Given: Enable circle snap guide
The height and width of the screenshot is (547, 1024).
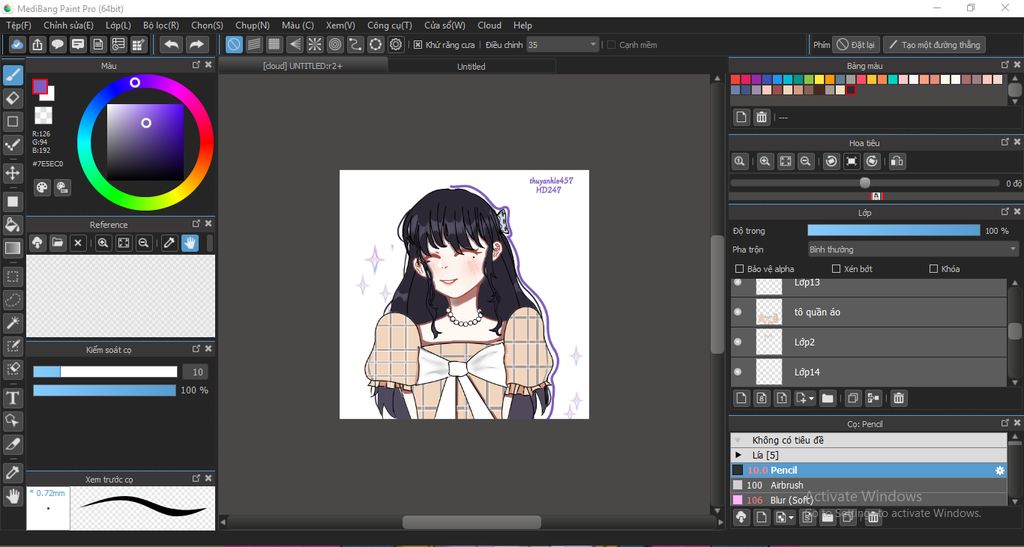Looking at the screenshot, I should coord(335,44).
